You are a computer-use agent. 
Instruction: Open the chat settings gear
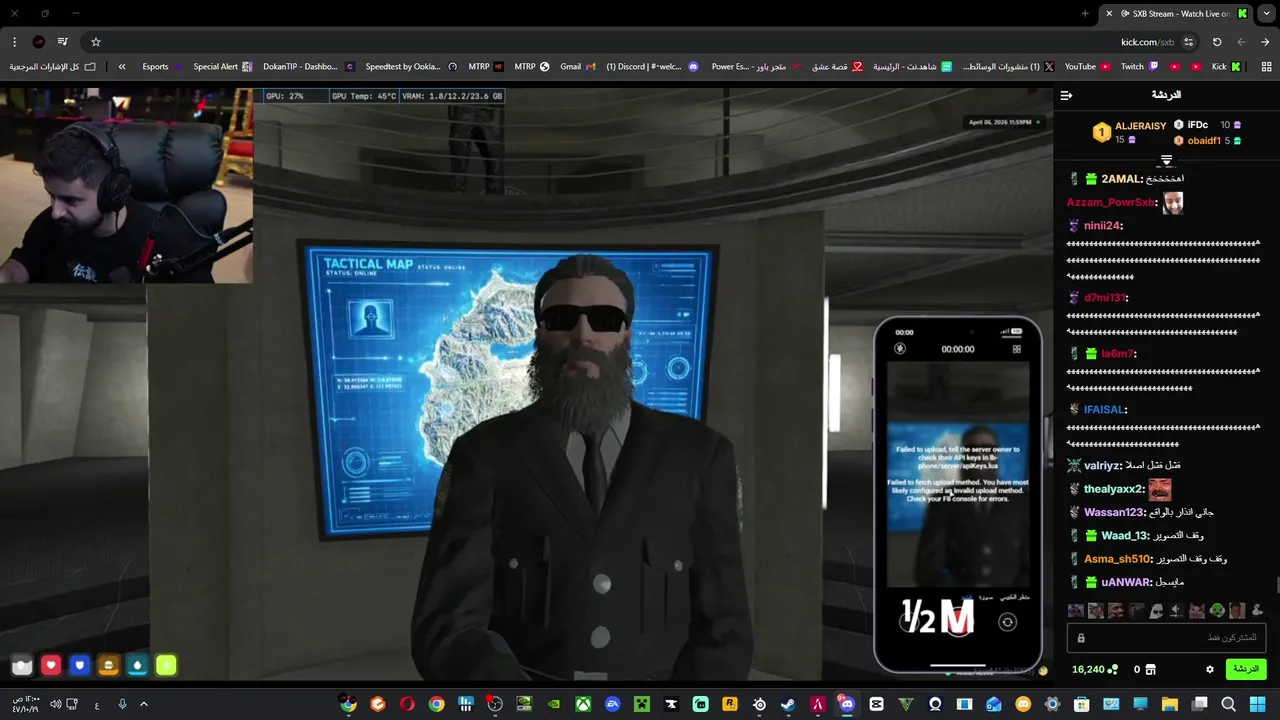(1209, 670)
